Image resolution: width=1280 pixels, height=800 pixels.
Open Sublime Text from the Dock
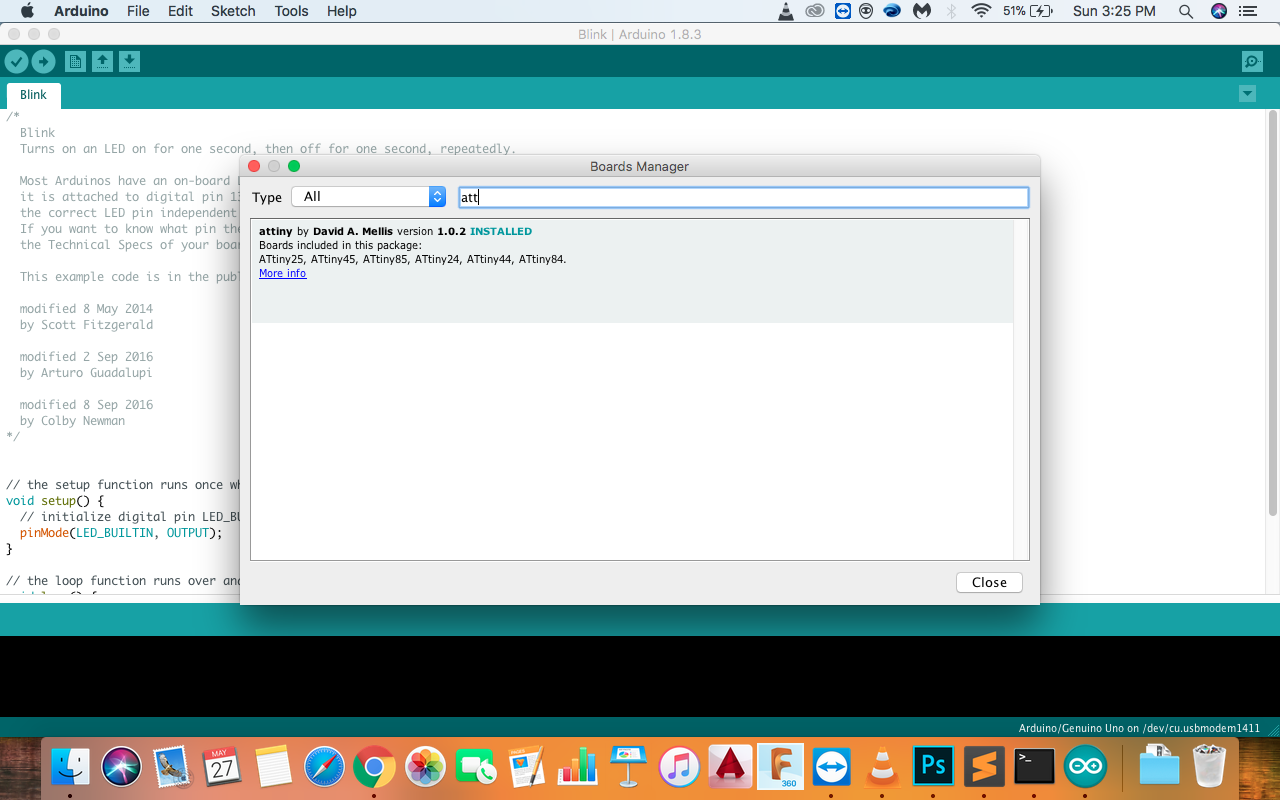tap(984, 768)
